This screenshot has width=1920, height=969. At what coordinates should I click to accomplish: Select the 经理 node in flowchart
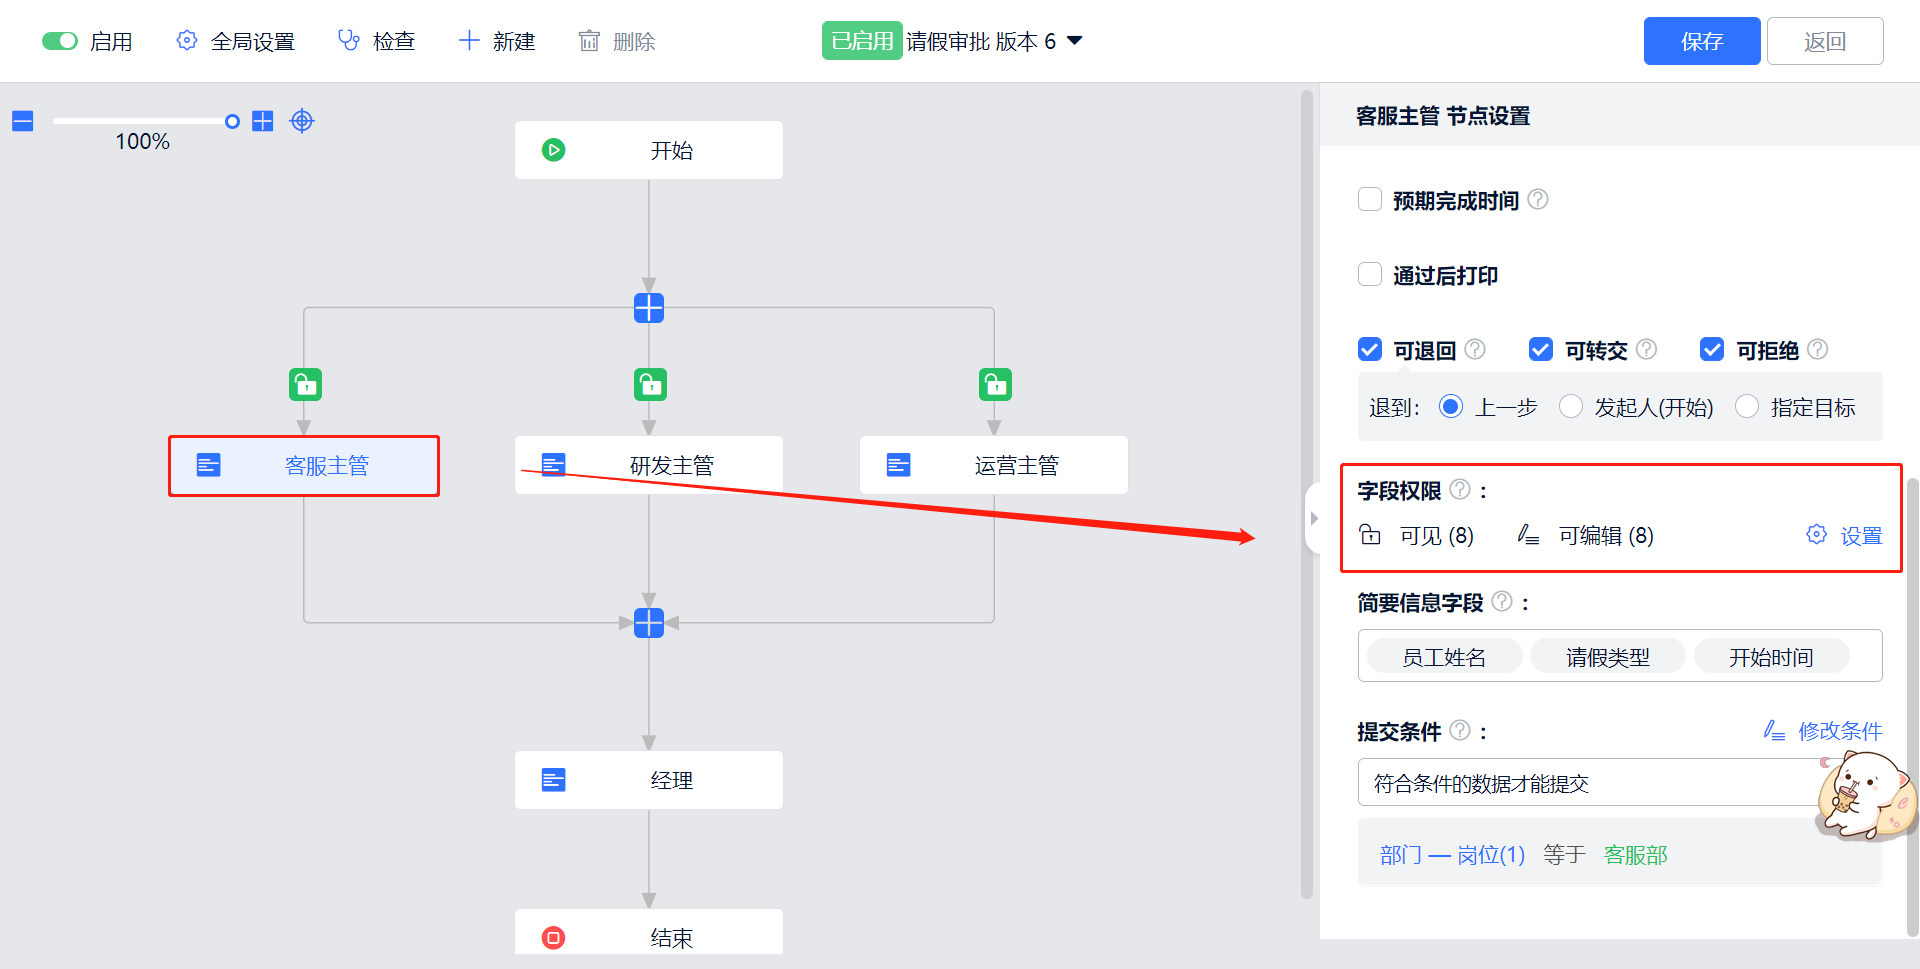pos(649,780)
